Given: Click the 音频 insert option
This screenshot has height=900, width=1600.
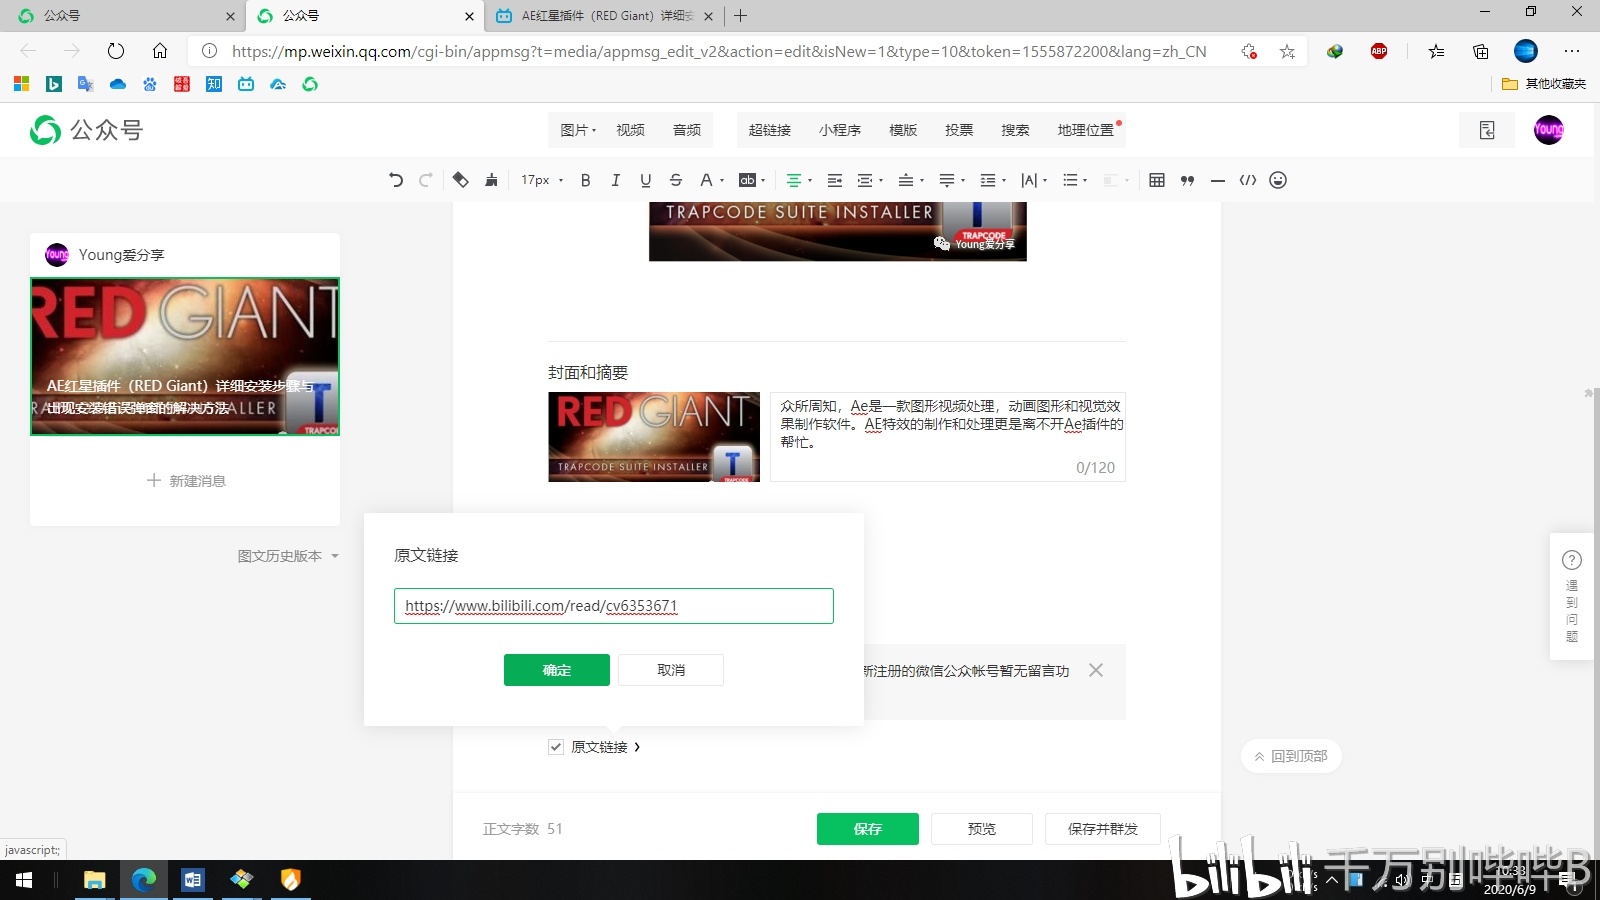Looking at the screenshot, I should (687, 130).
